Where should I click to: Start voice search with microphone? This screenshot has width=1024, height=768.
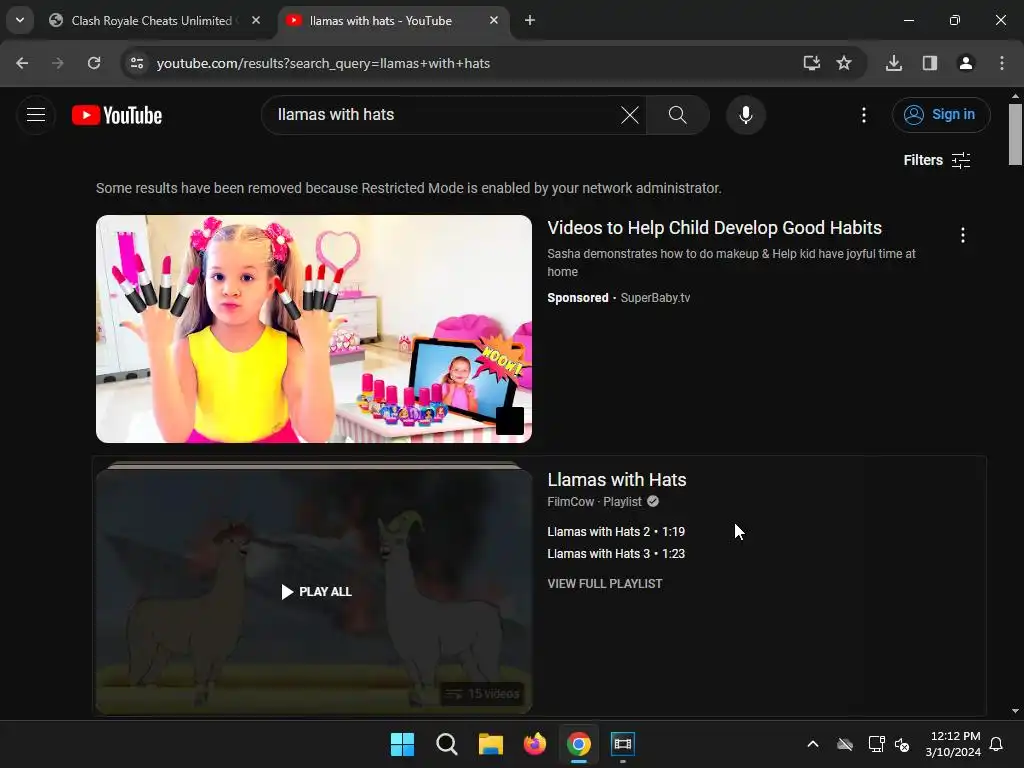[x=745, y=115]
